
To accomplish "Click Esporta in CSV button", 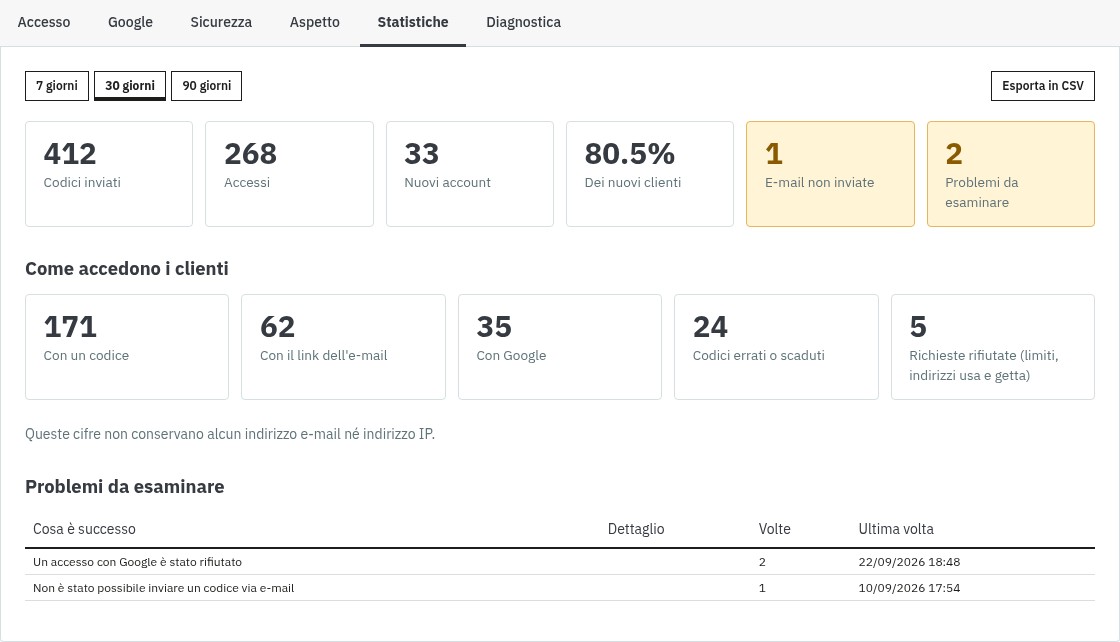I will click(1042, 86).
